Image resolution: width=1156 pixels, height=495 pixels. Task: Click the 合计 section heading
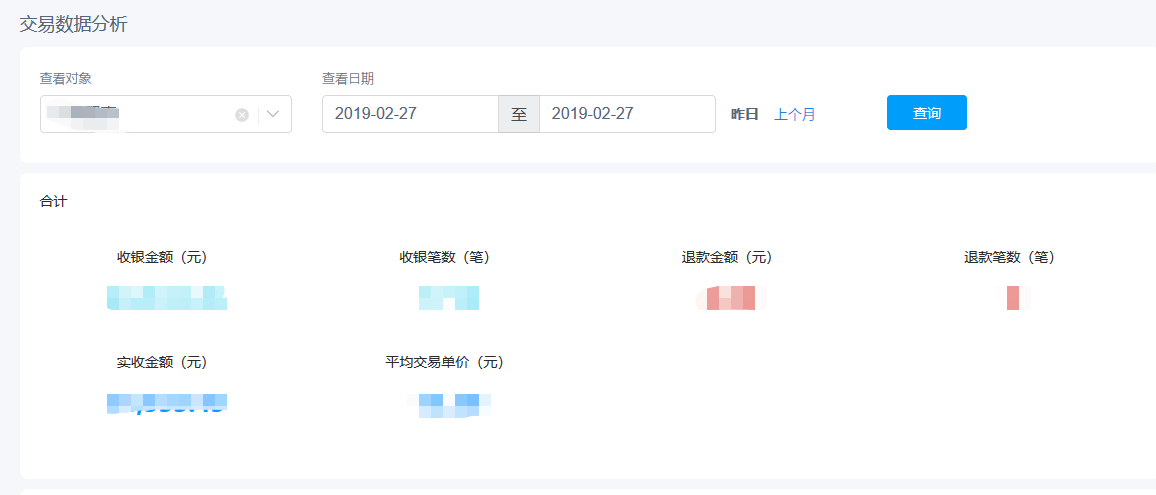54,201
